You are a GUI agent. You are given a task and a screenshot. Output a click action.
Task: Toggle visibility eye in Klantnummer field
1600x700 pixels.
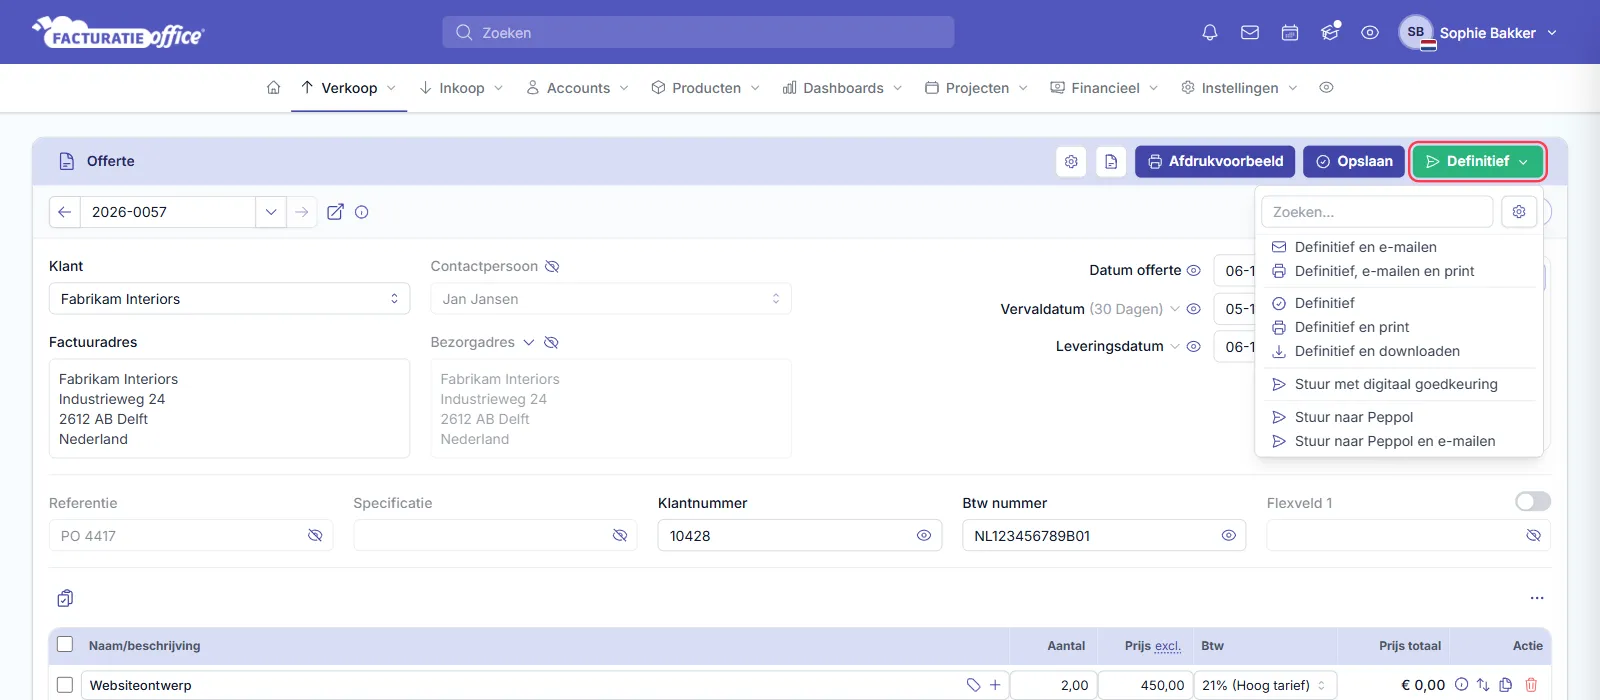pyautogui.click(x=924, y=536)
